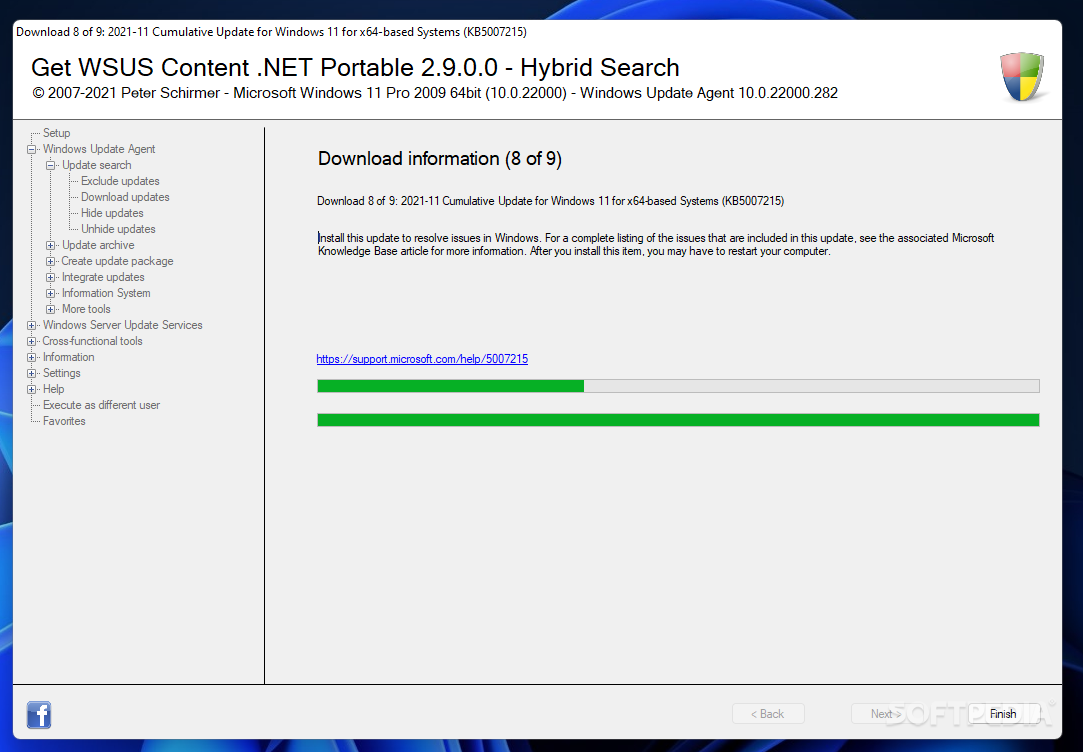The height and width of the screenshot is (752, 1083).
Task: Select Setup in the tree
Action: point(57,133)
